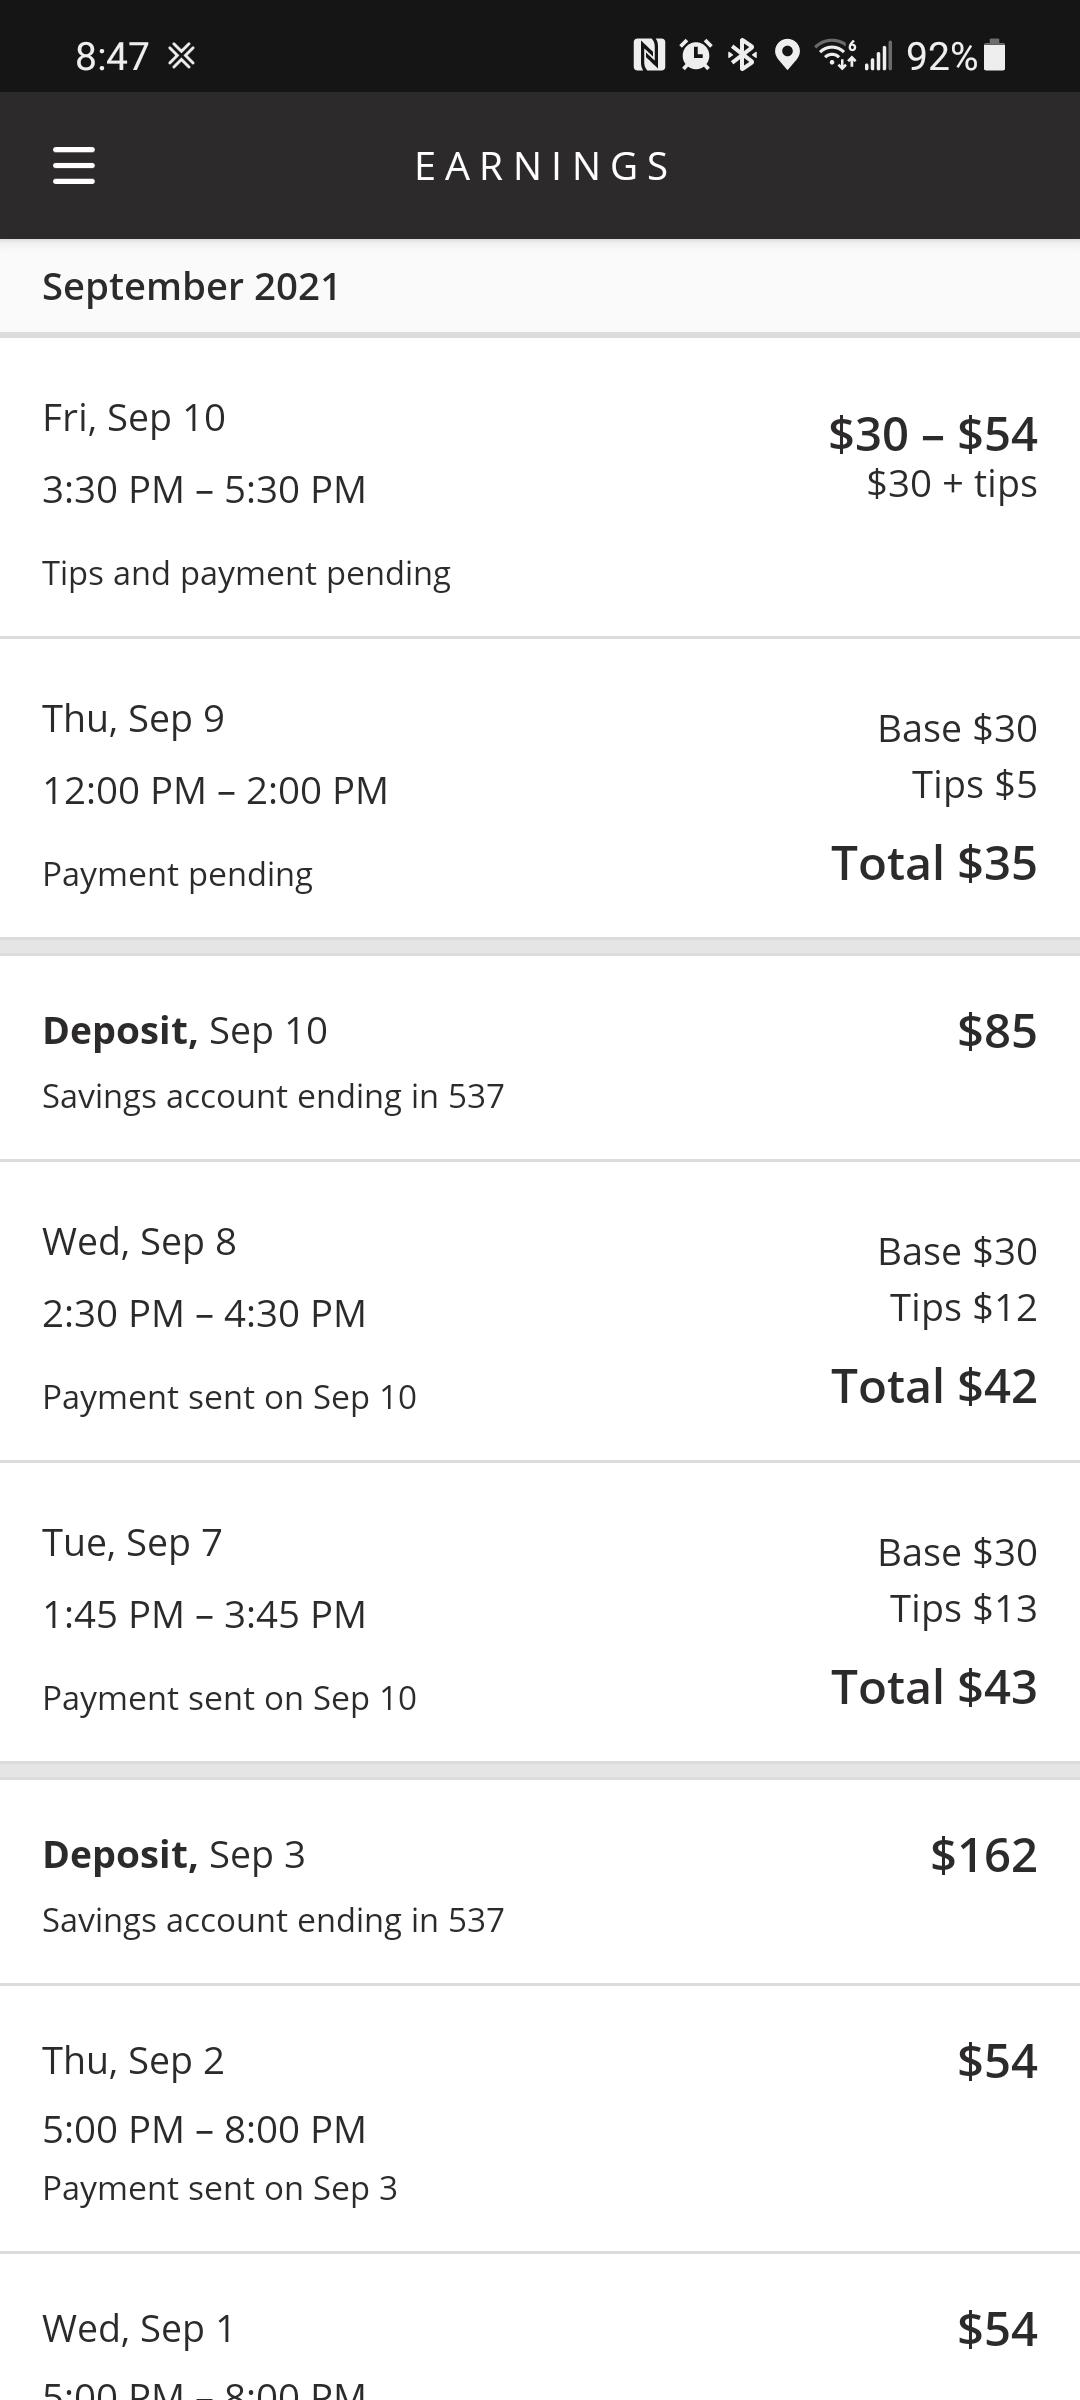Tap the Total $35 amount
Screen dimensions: 1080x2400
(934, 863)
